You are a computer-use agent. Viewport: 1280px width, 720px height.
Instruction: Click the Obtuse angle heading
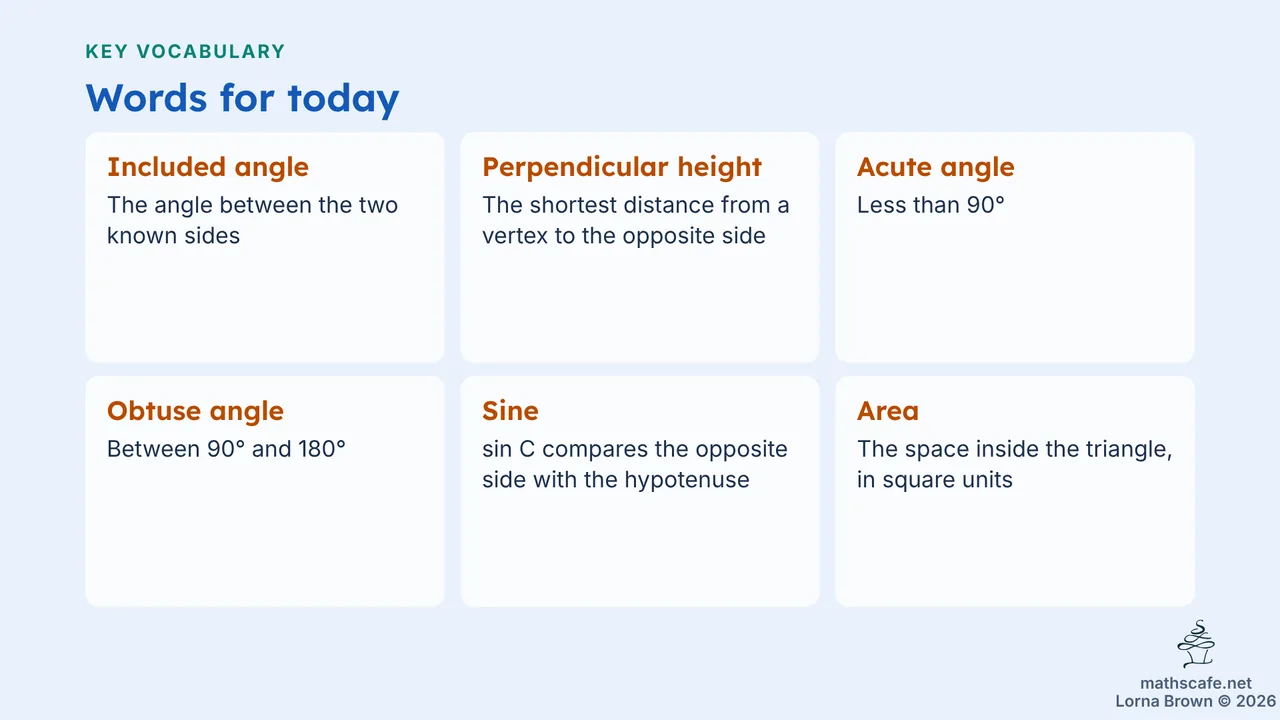tap(195, 411)
